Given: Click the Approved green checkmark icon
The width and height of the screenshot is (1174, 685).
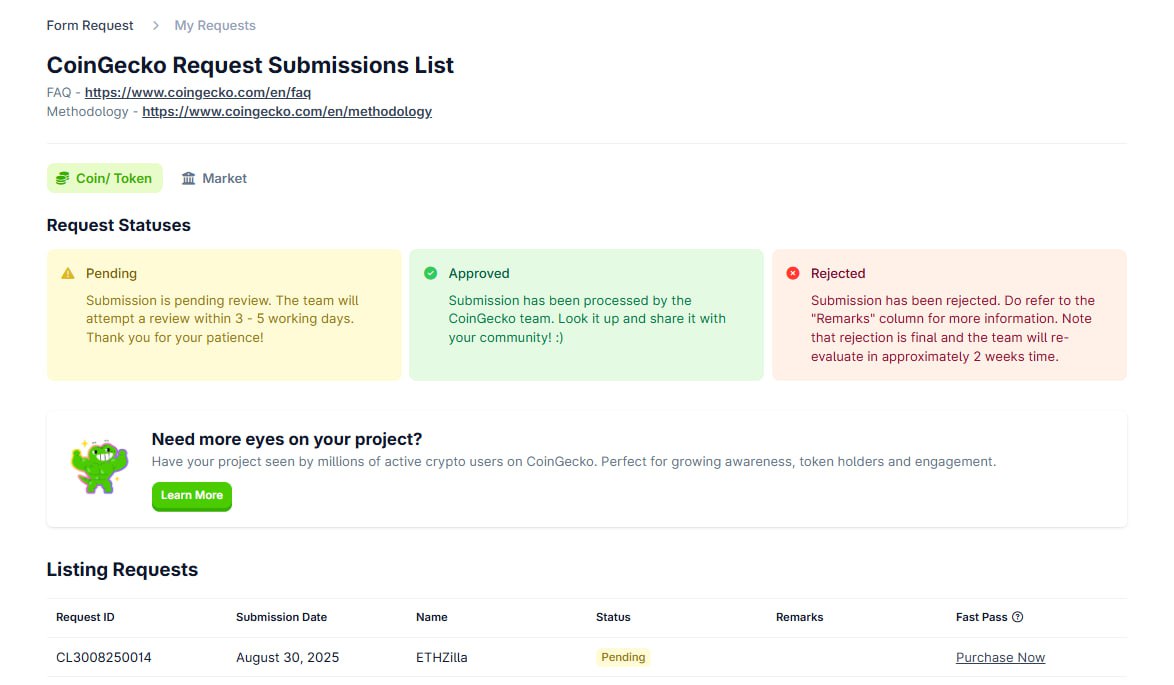Looking at the screenshot, I should point(431,273).
